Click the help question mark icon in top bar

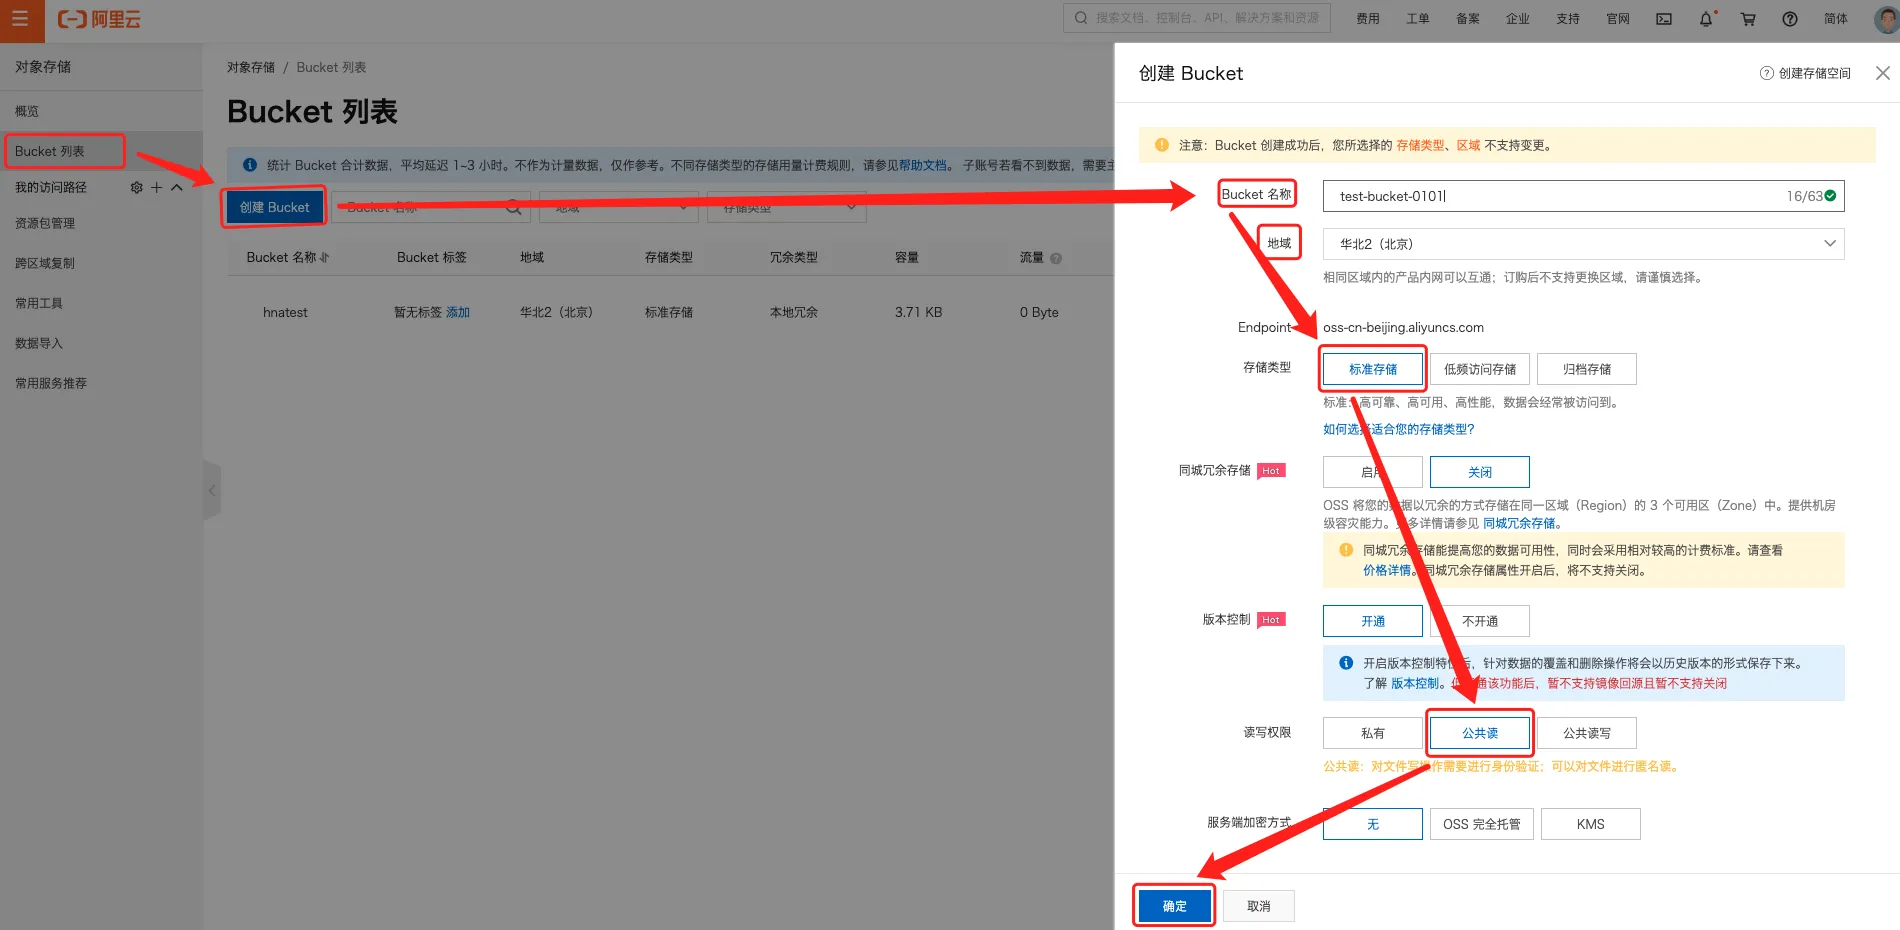tap(1790, 19)
